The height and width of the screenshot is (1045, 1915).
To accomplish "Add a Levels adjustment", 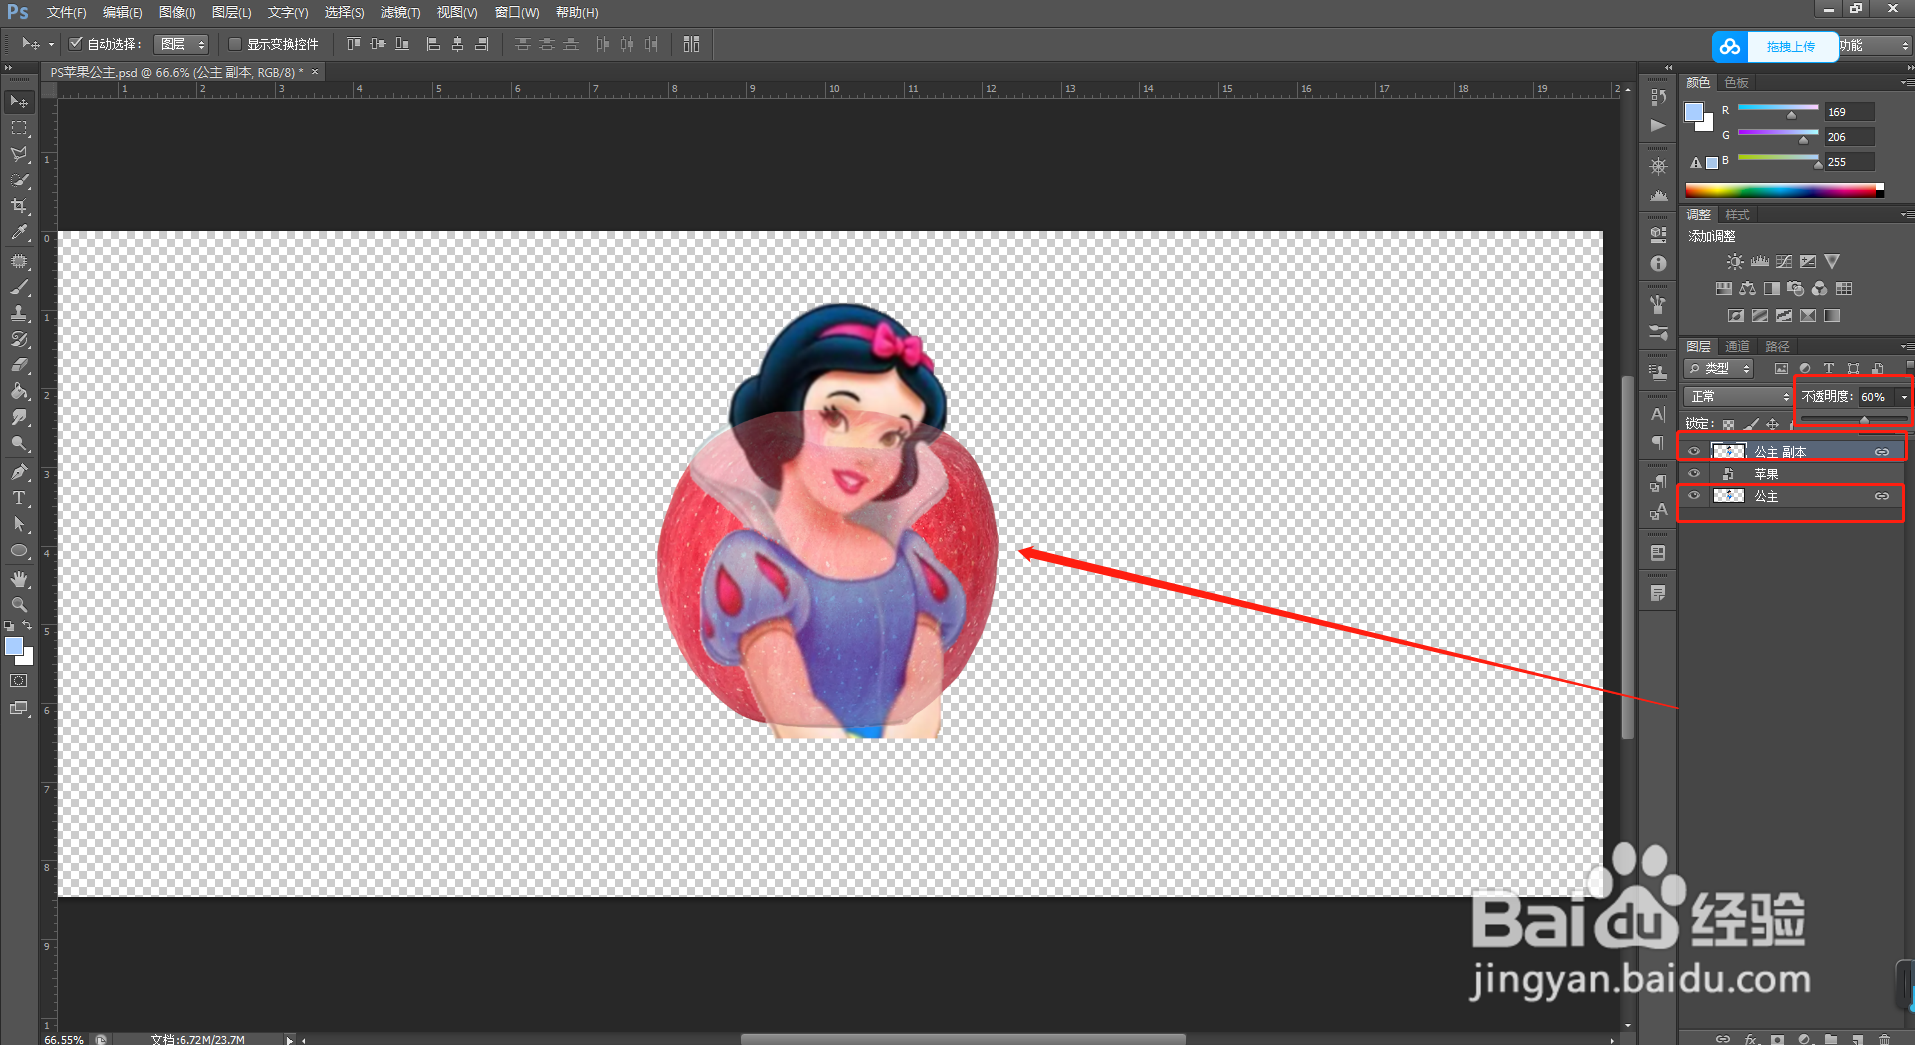I will pyautogui.click(x=1760, y=262).
